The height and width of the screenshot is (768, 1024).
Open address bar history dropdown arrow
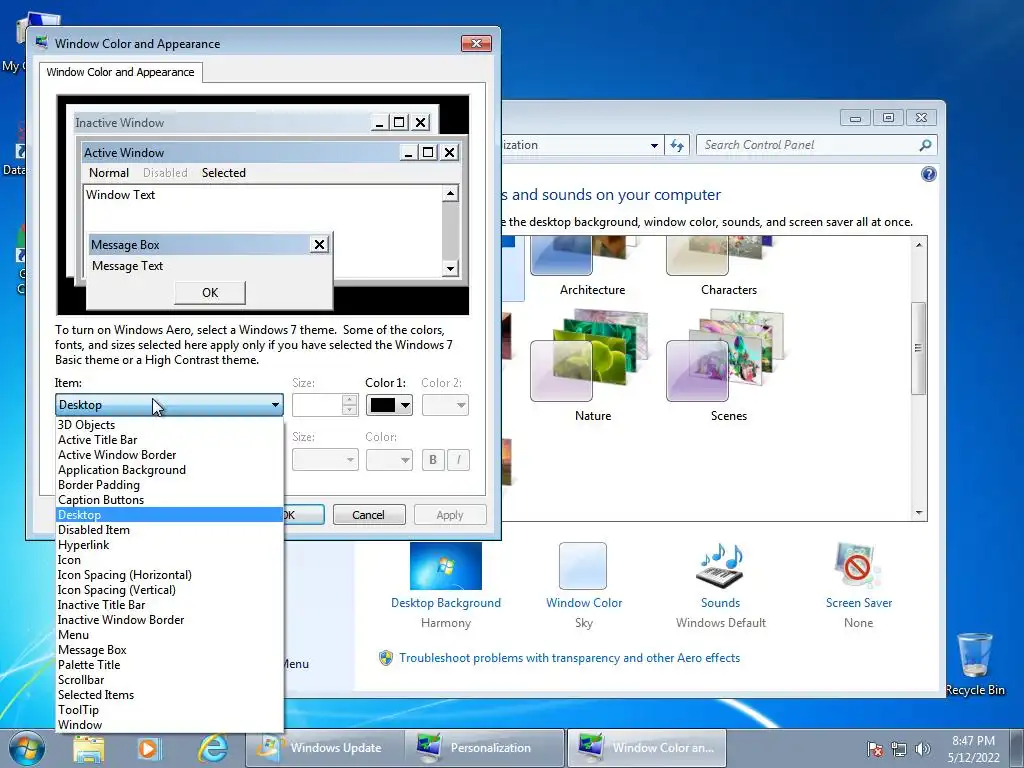(654, 145)
